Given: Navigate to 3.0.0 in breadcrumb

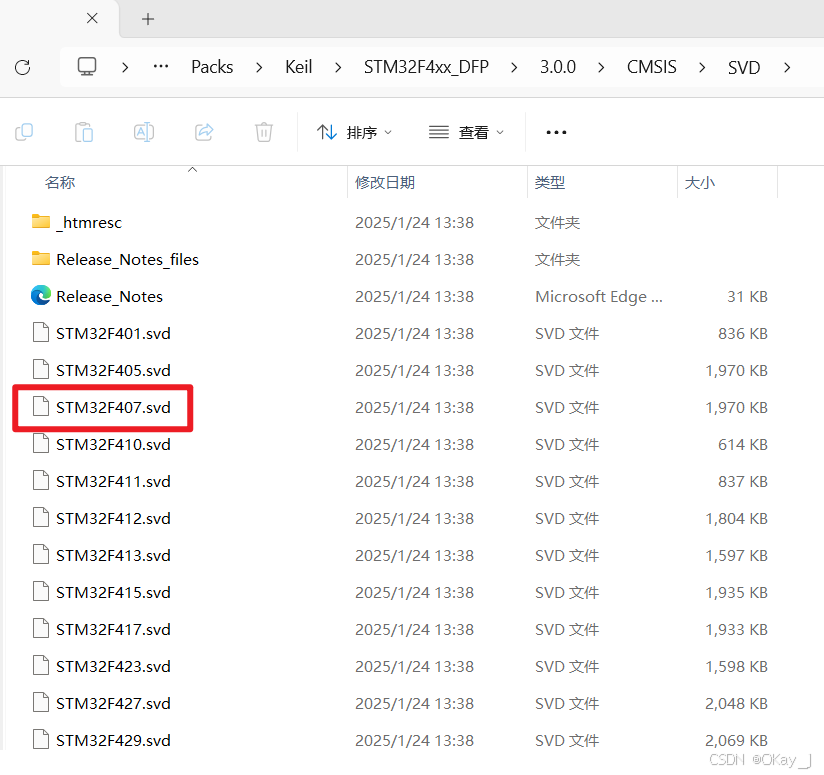Looking at the screenshot, I should tap(558, 67).
